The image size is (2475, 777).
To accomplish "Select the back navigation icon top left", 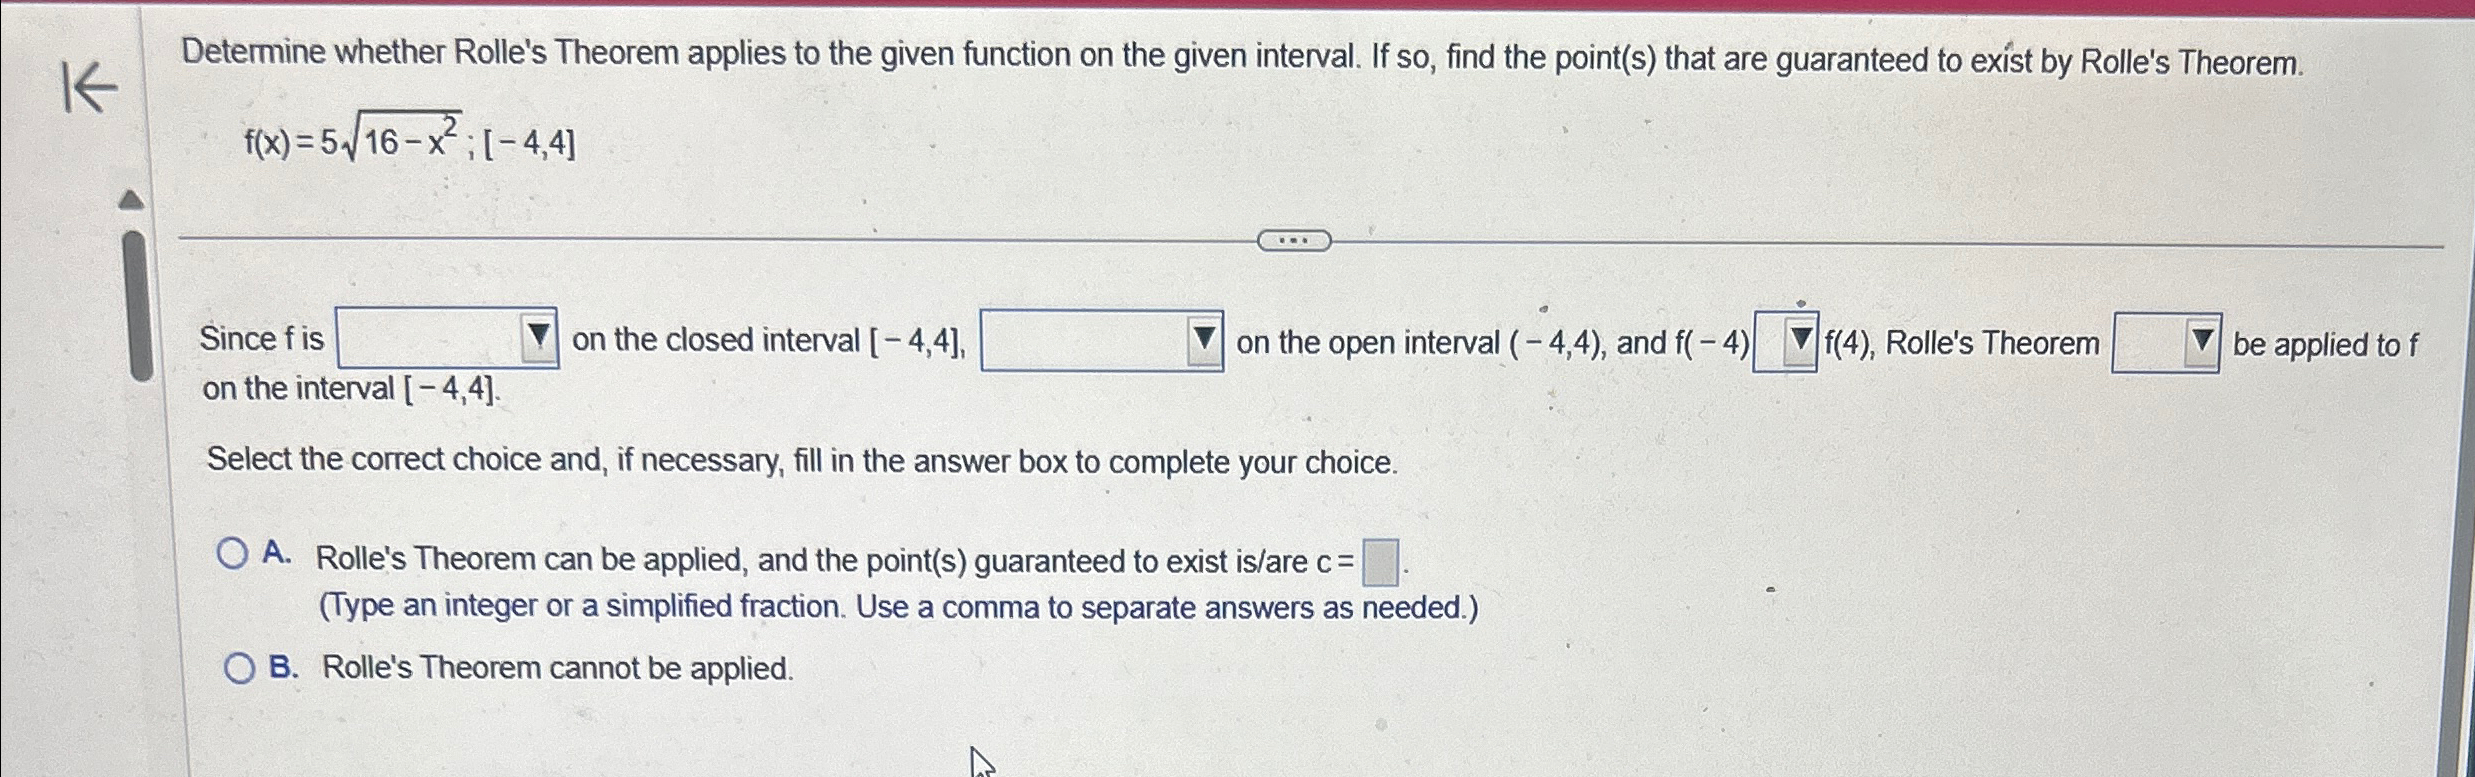I will point(90,85).
